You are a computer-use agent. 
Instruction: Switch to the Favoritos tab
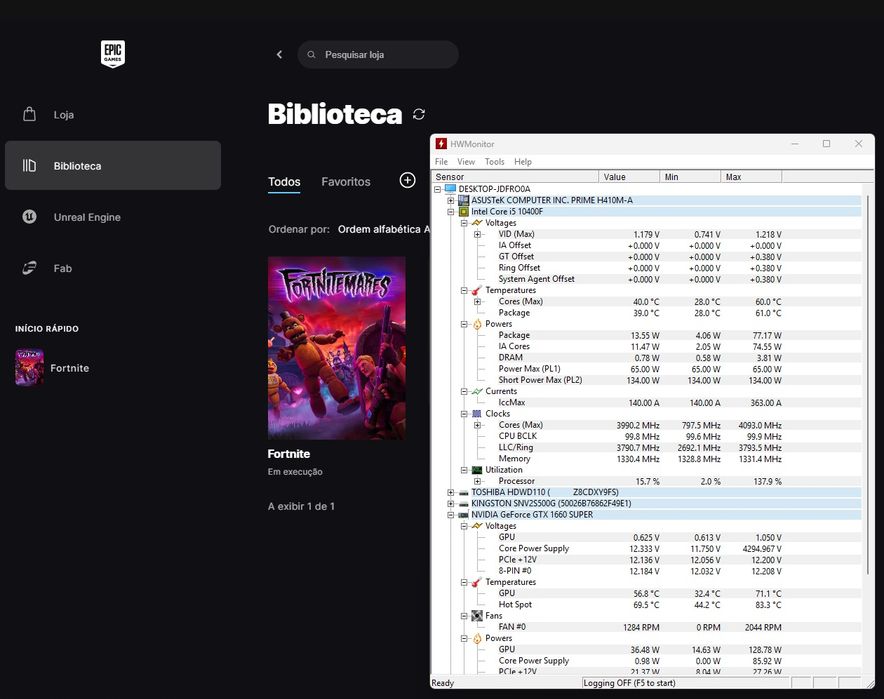point(346,182)
